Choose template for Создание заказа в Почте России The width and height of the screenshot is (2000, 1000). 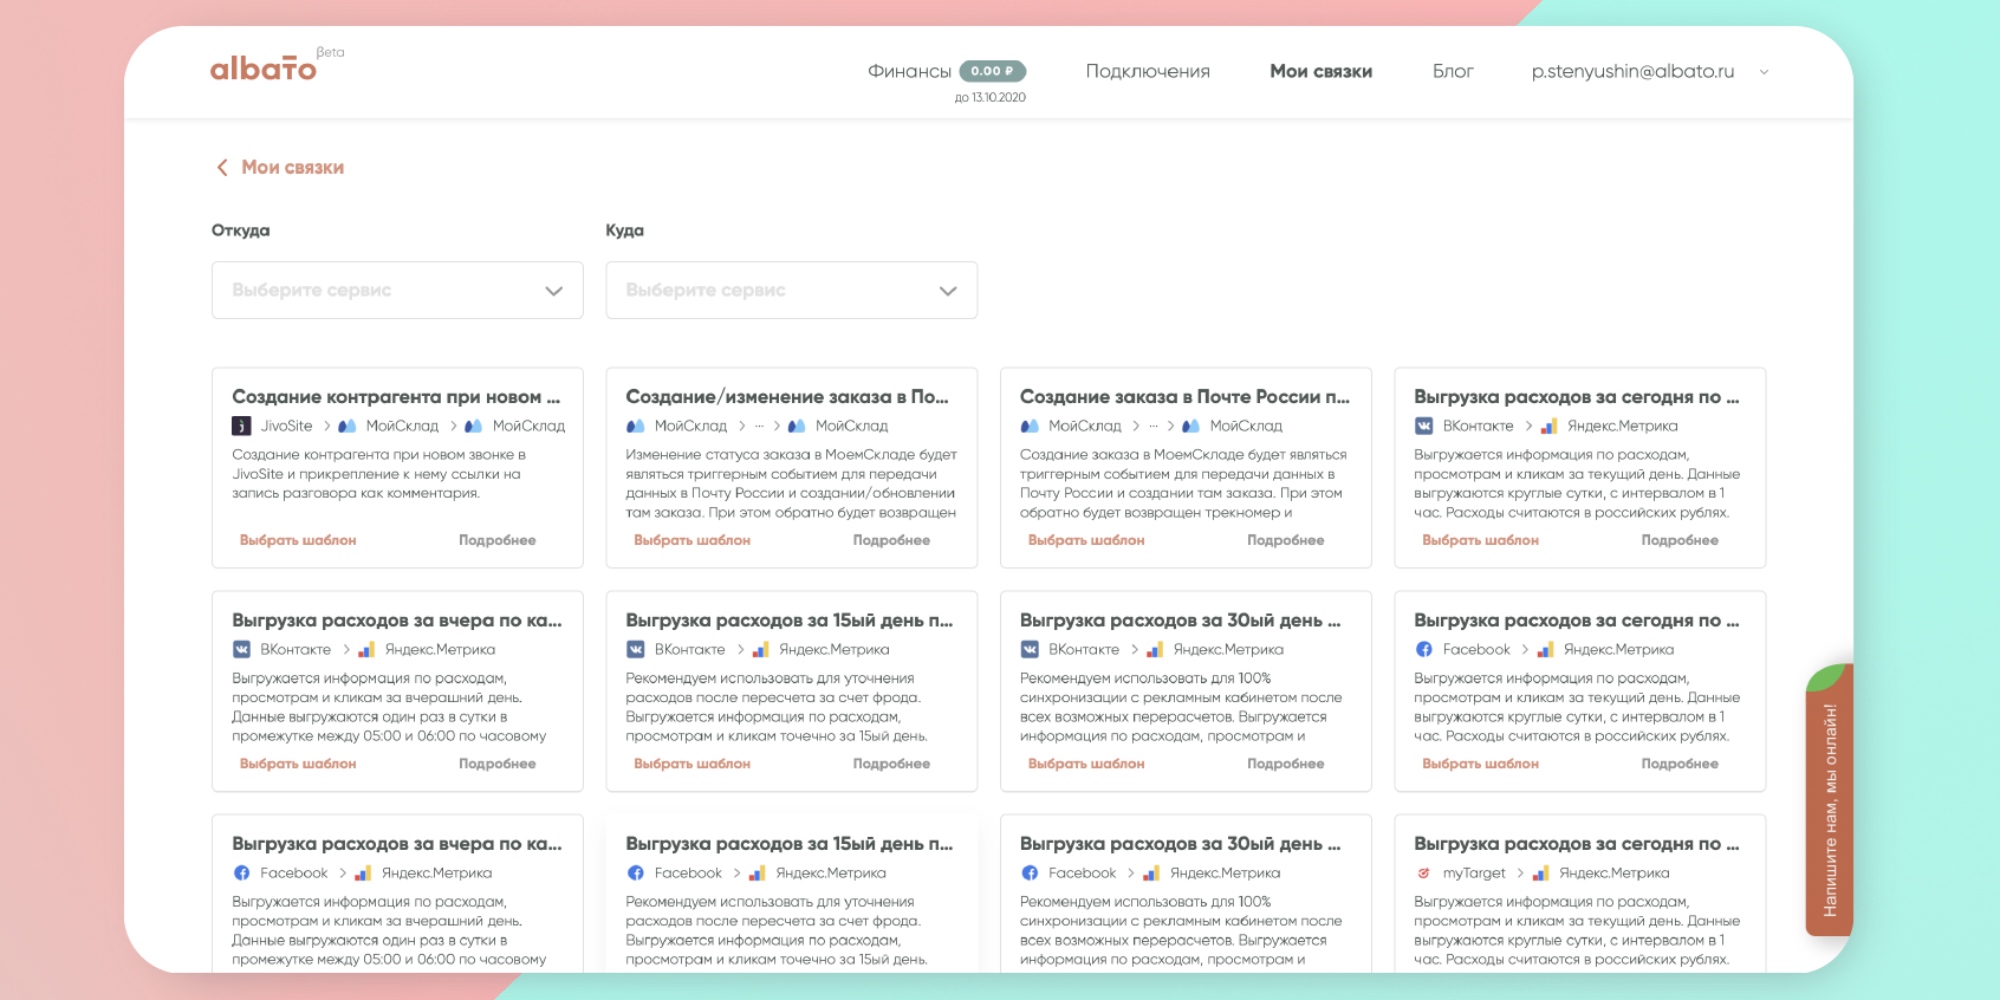[1086, 540]
